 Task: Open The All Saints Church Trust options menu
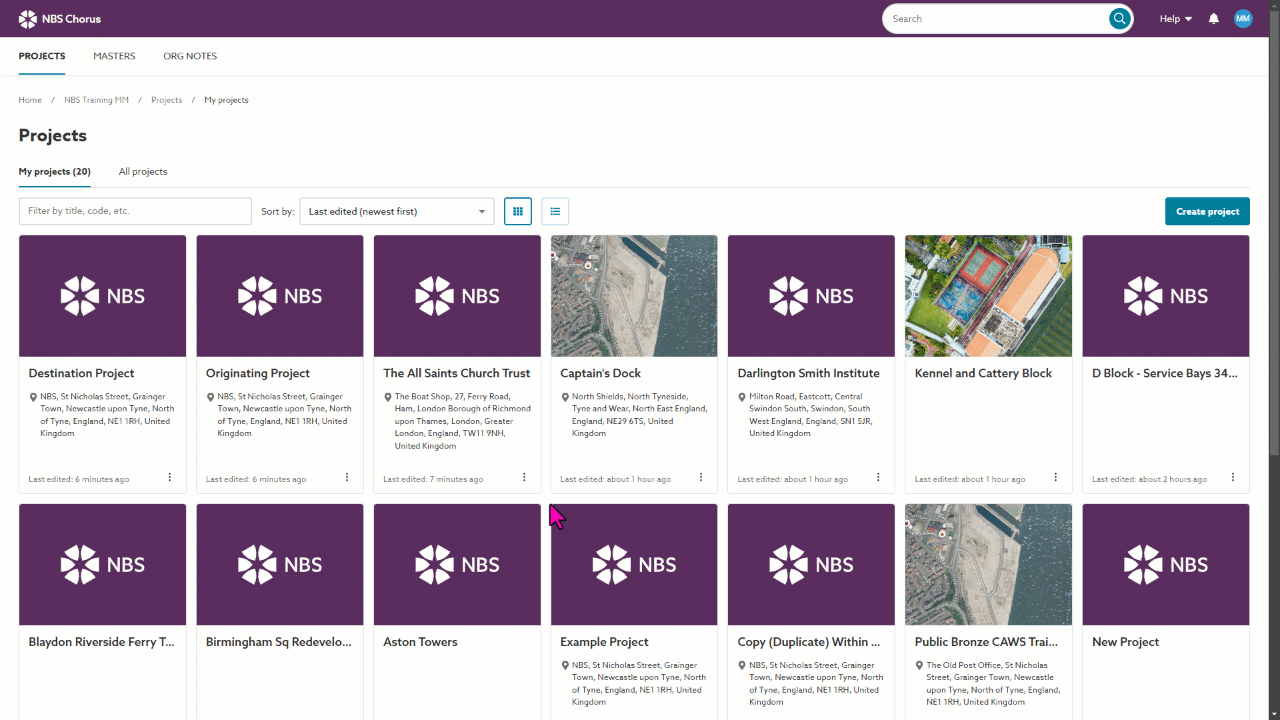tap(524, 478)
